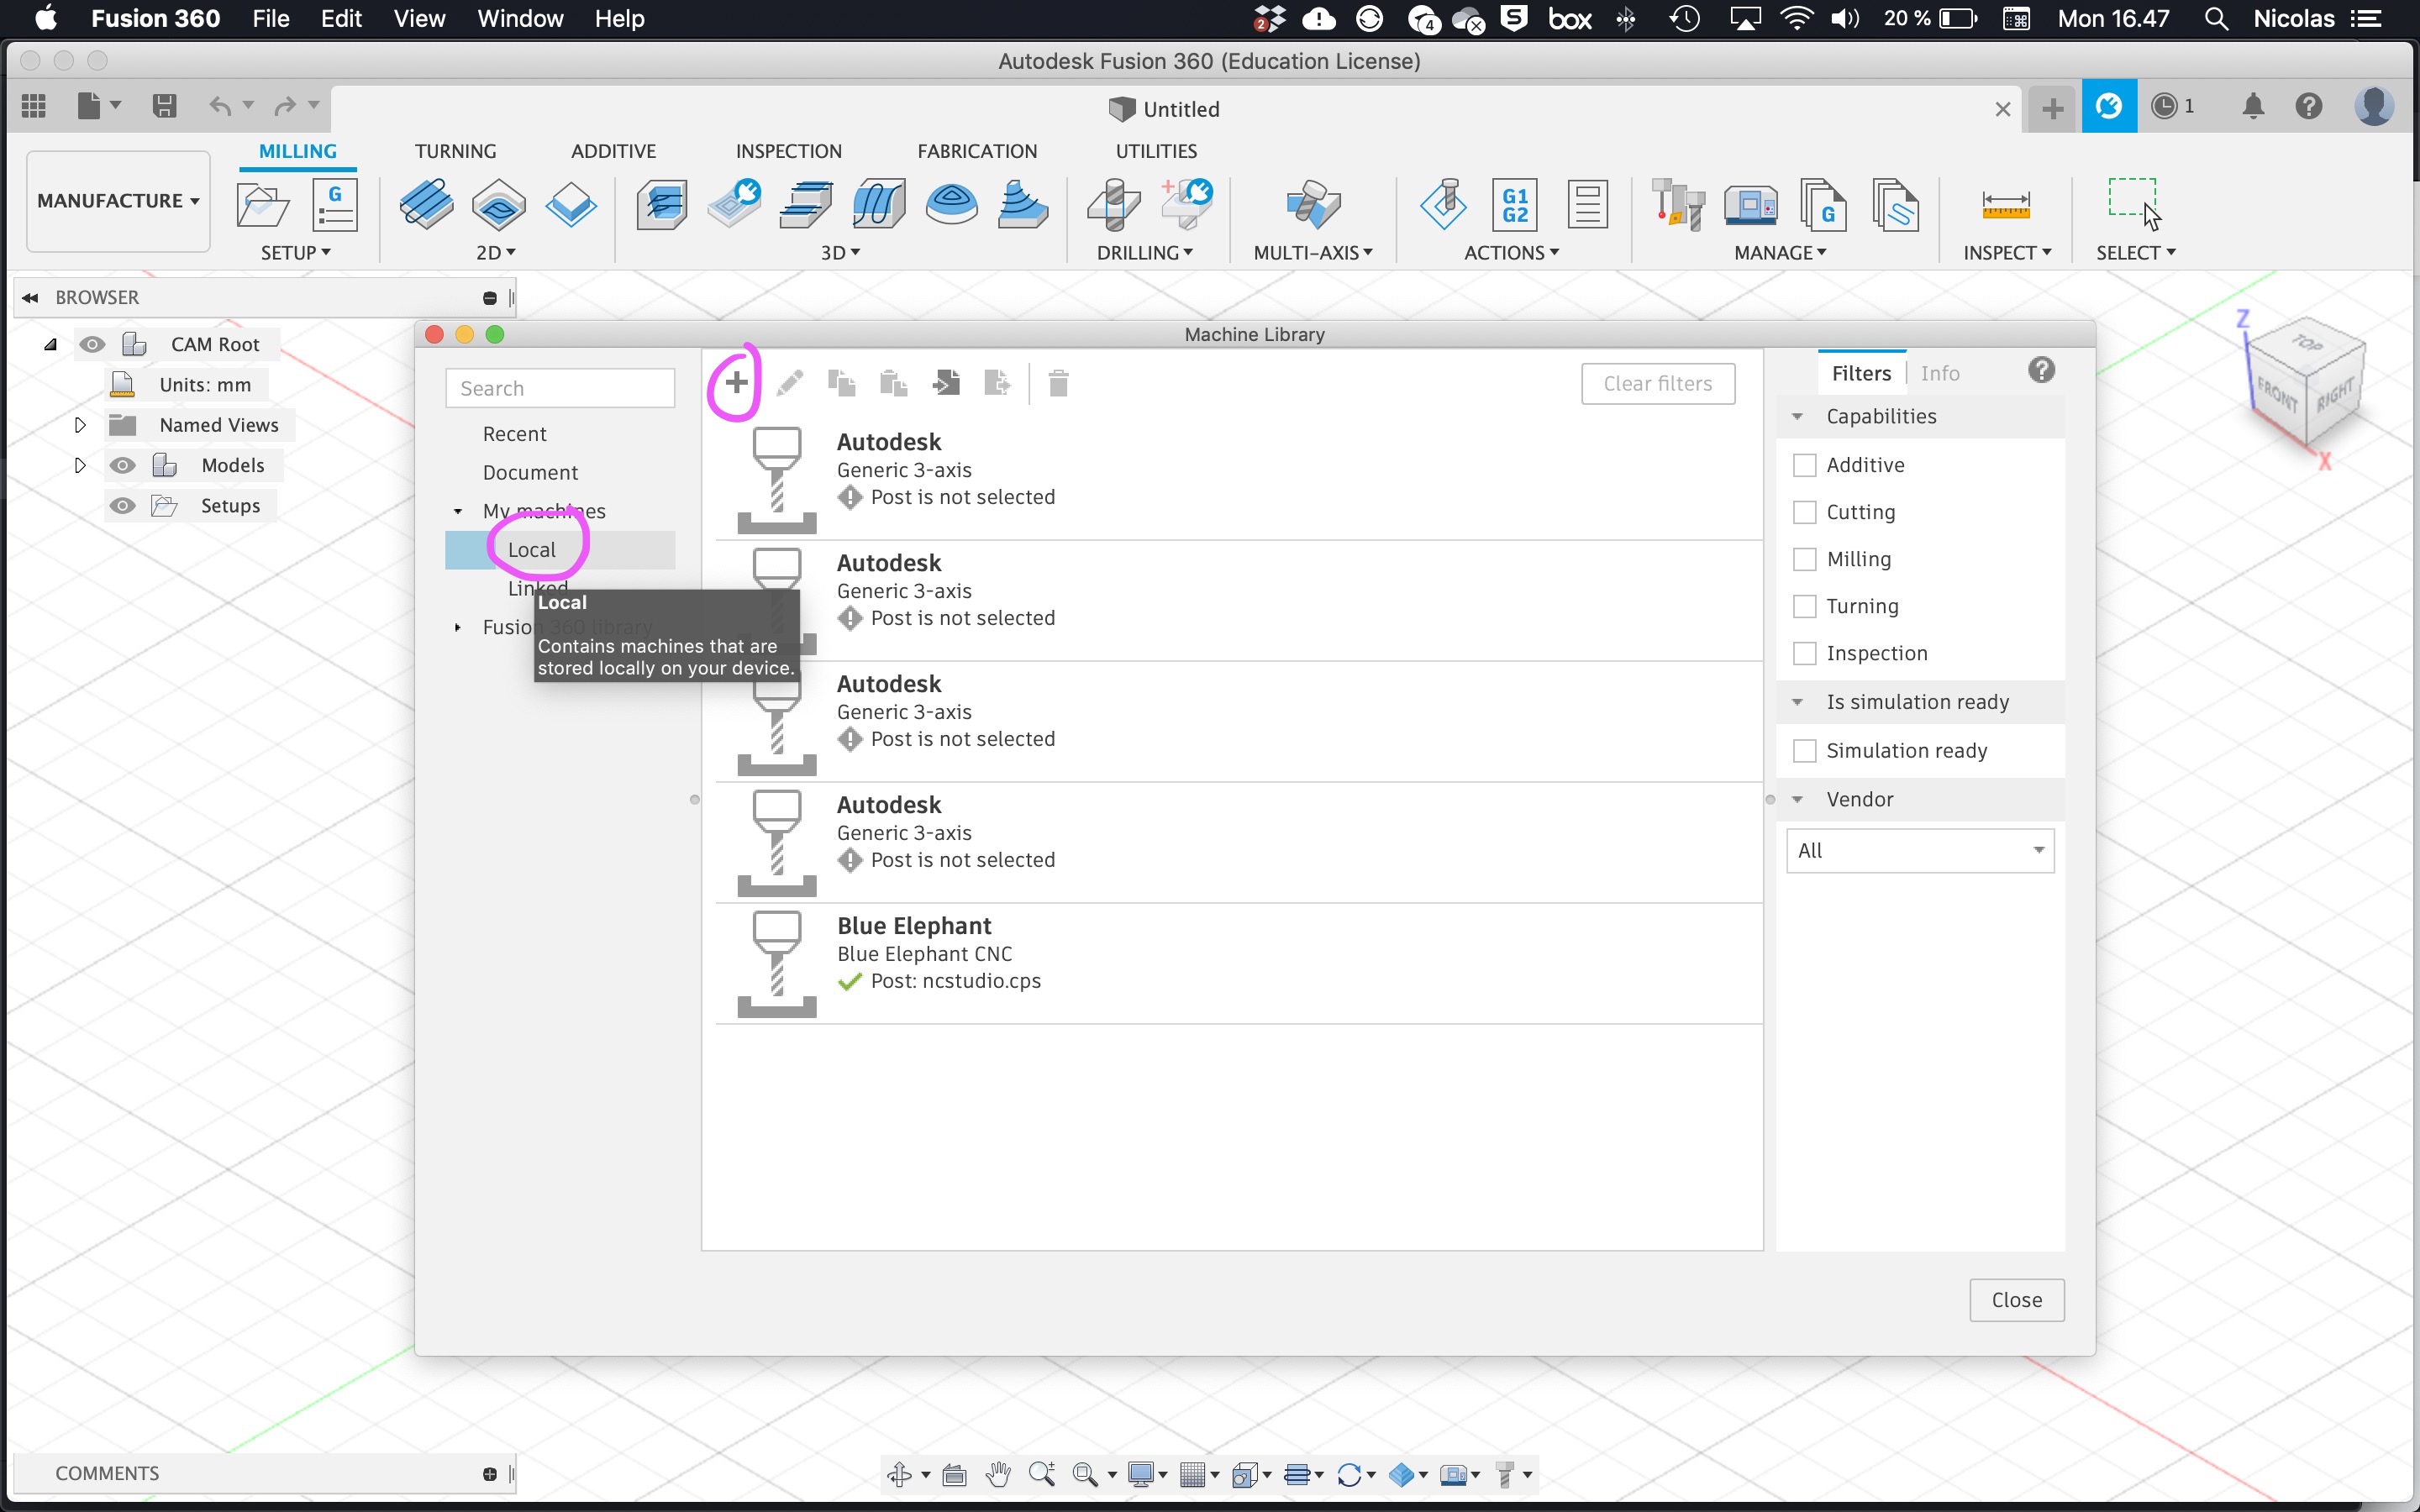Click the Face milling icon
Screen dimensions: 2420x1512
[x=571, y=204]
